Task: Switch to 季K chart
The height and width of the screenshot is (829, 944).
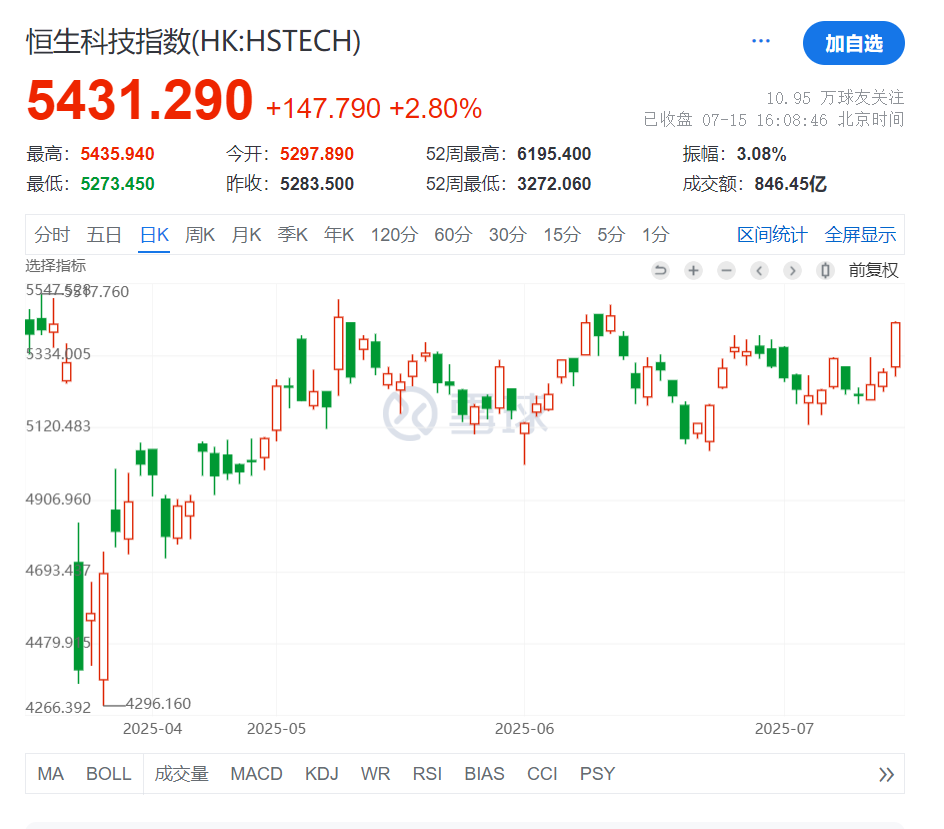Action: [x=293, y=234]
